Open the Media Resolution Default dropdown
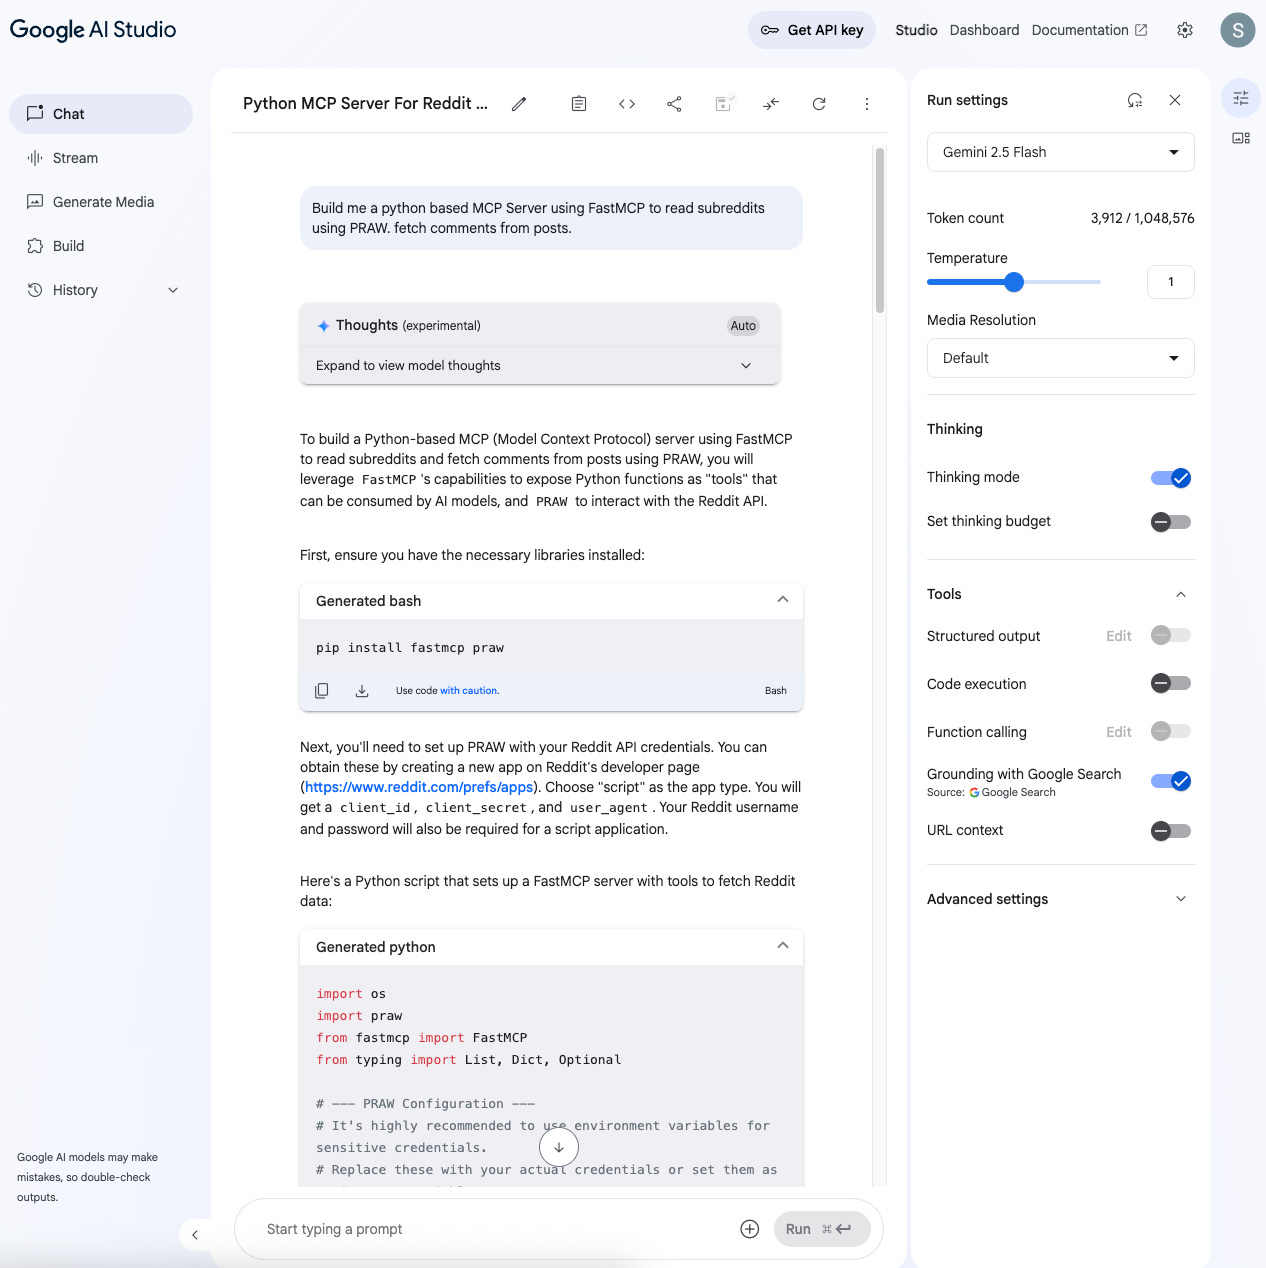1266x1268 pixels. tap(1061, 358)
